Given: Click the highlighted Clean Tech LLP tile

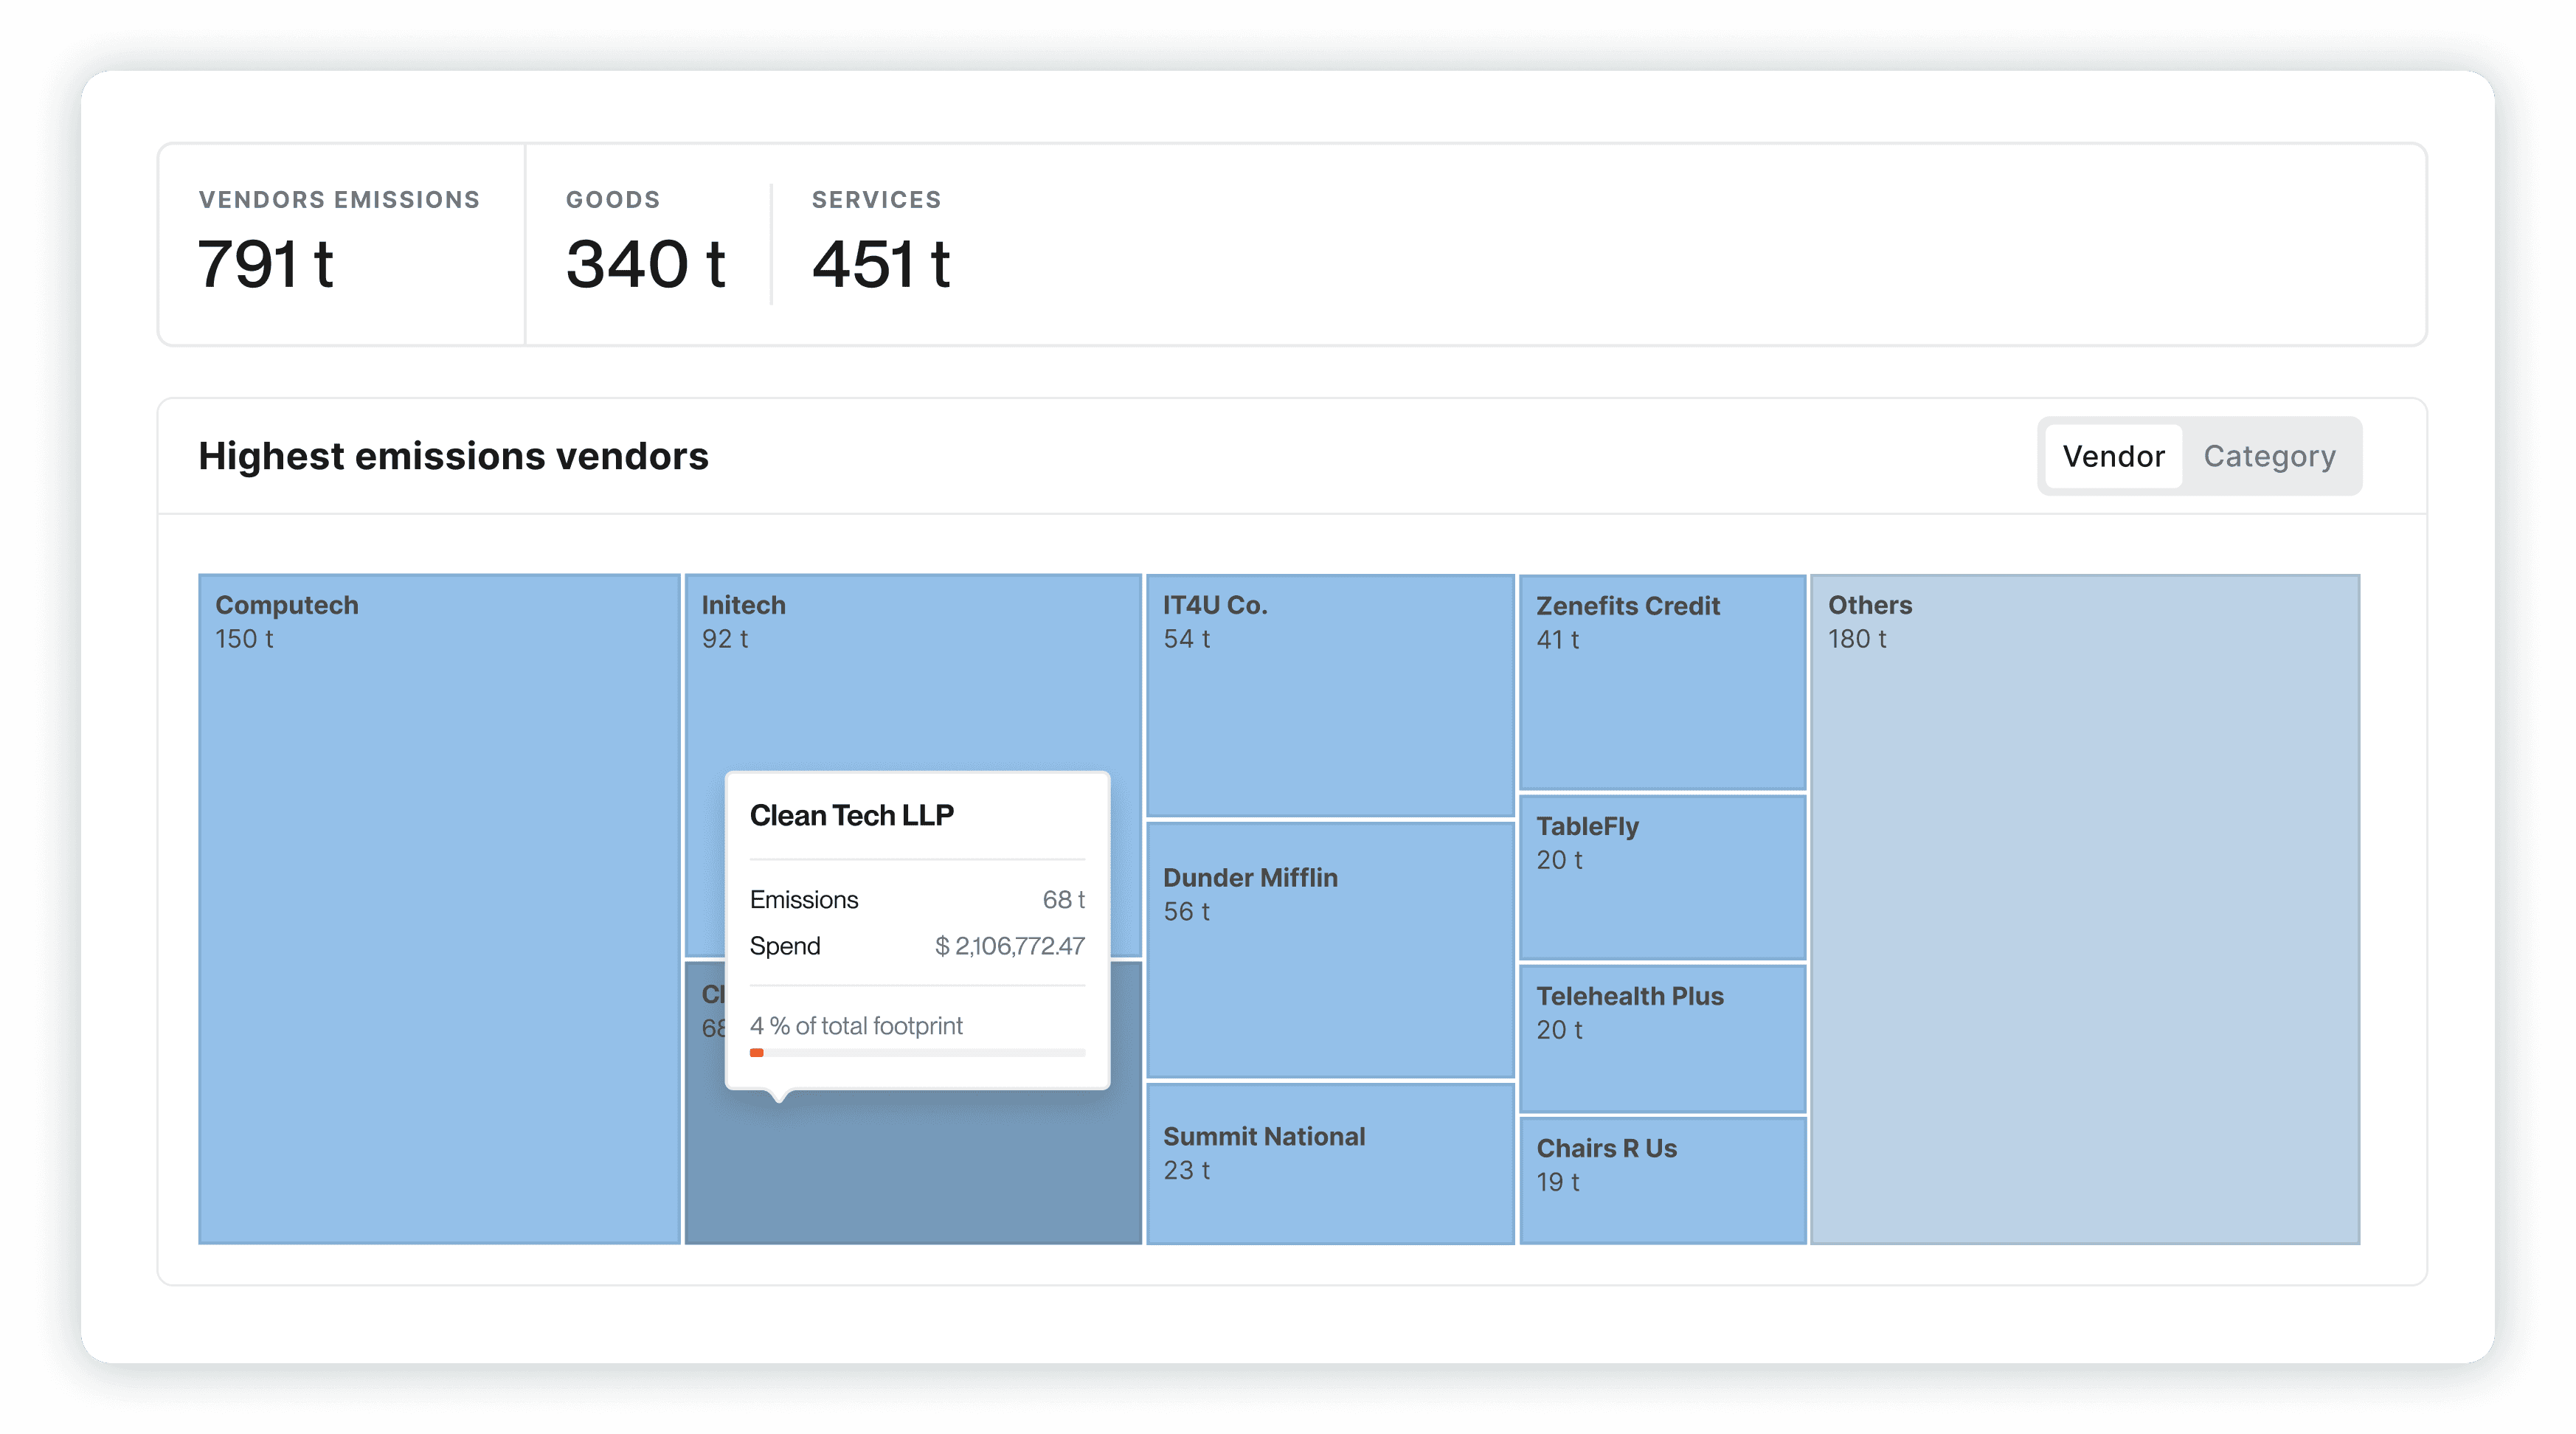Looking at the screenshot, I should click(x=912, y=1170).
